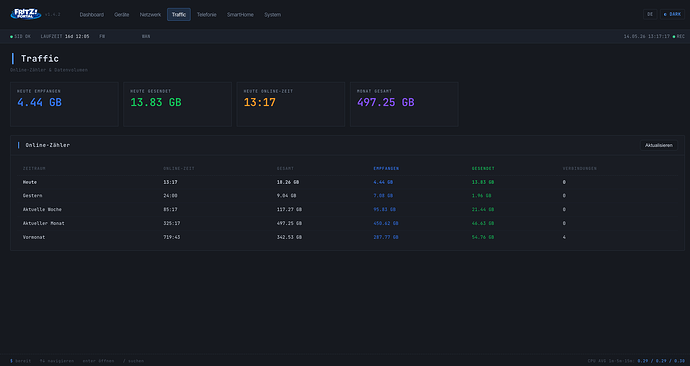Click Aktueller Monat sent 46.63 GB

[483, 223]
